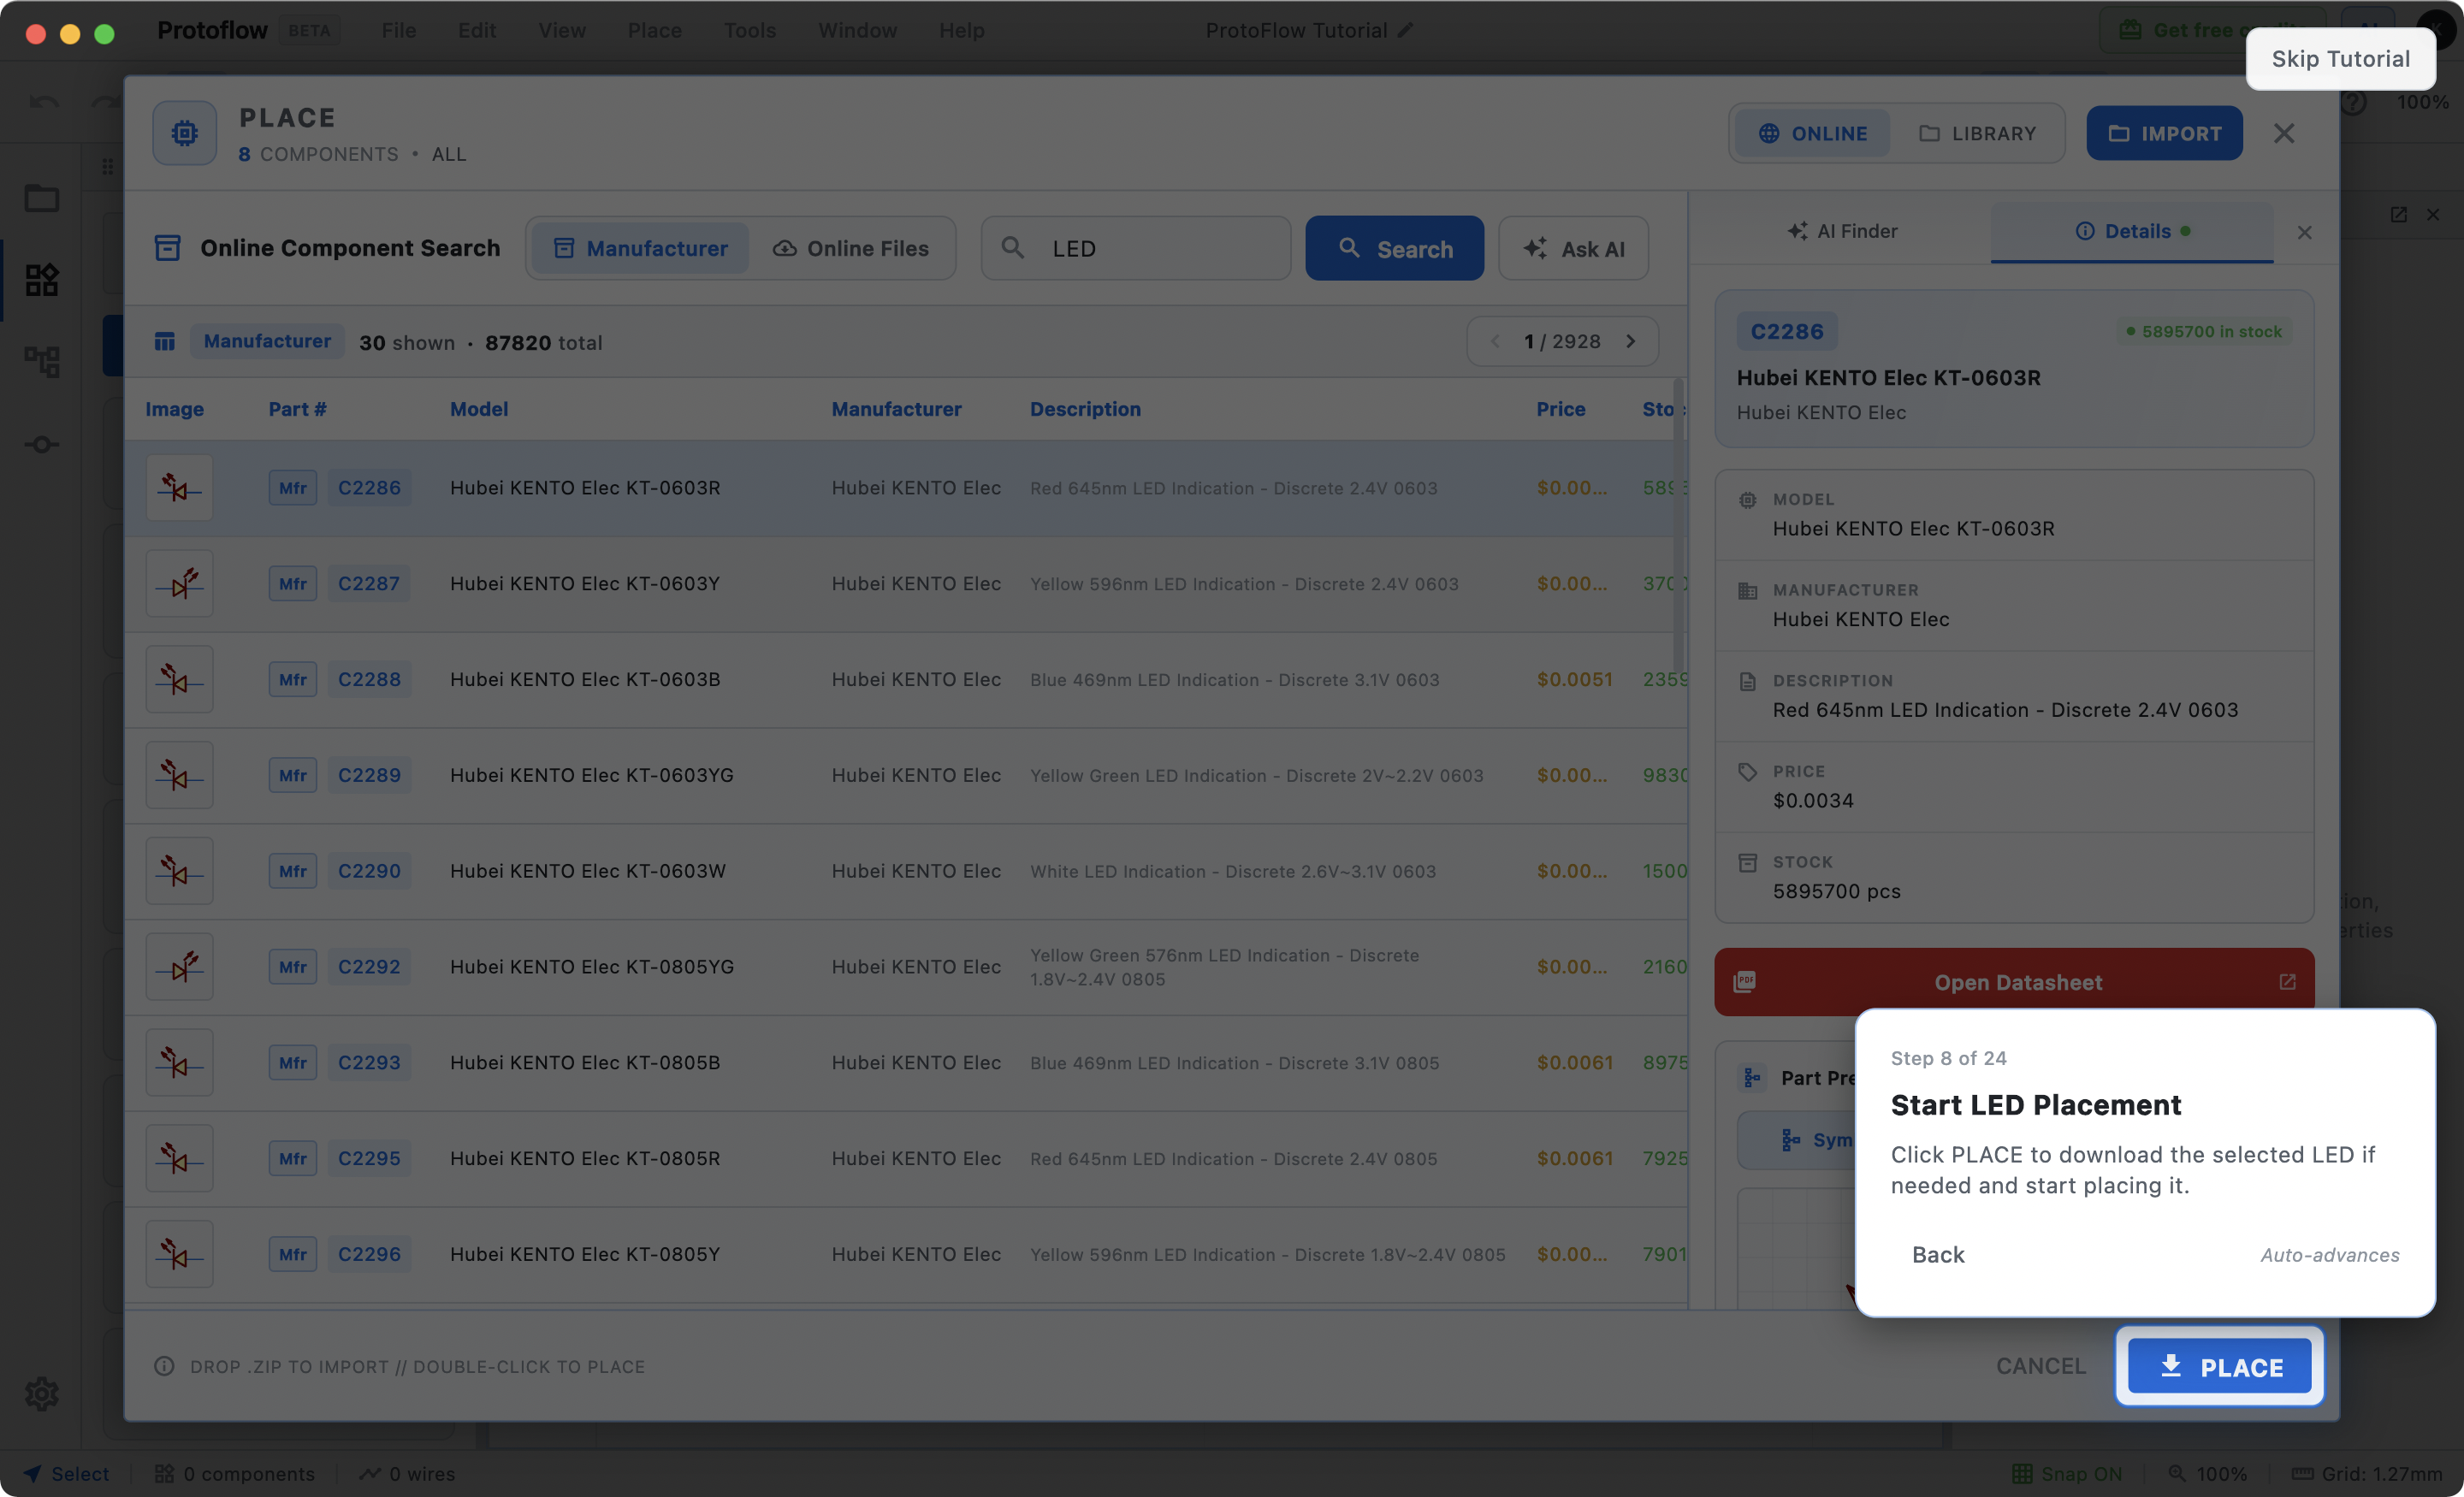The height and width of the screenshot is (1497, 2464).
Task: Click the C2287 LED symbol thumbnail
Action: pyautogui.click(x=179, y=584)
